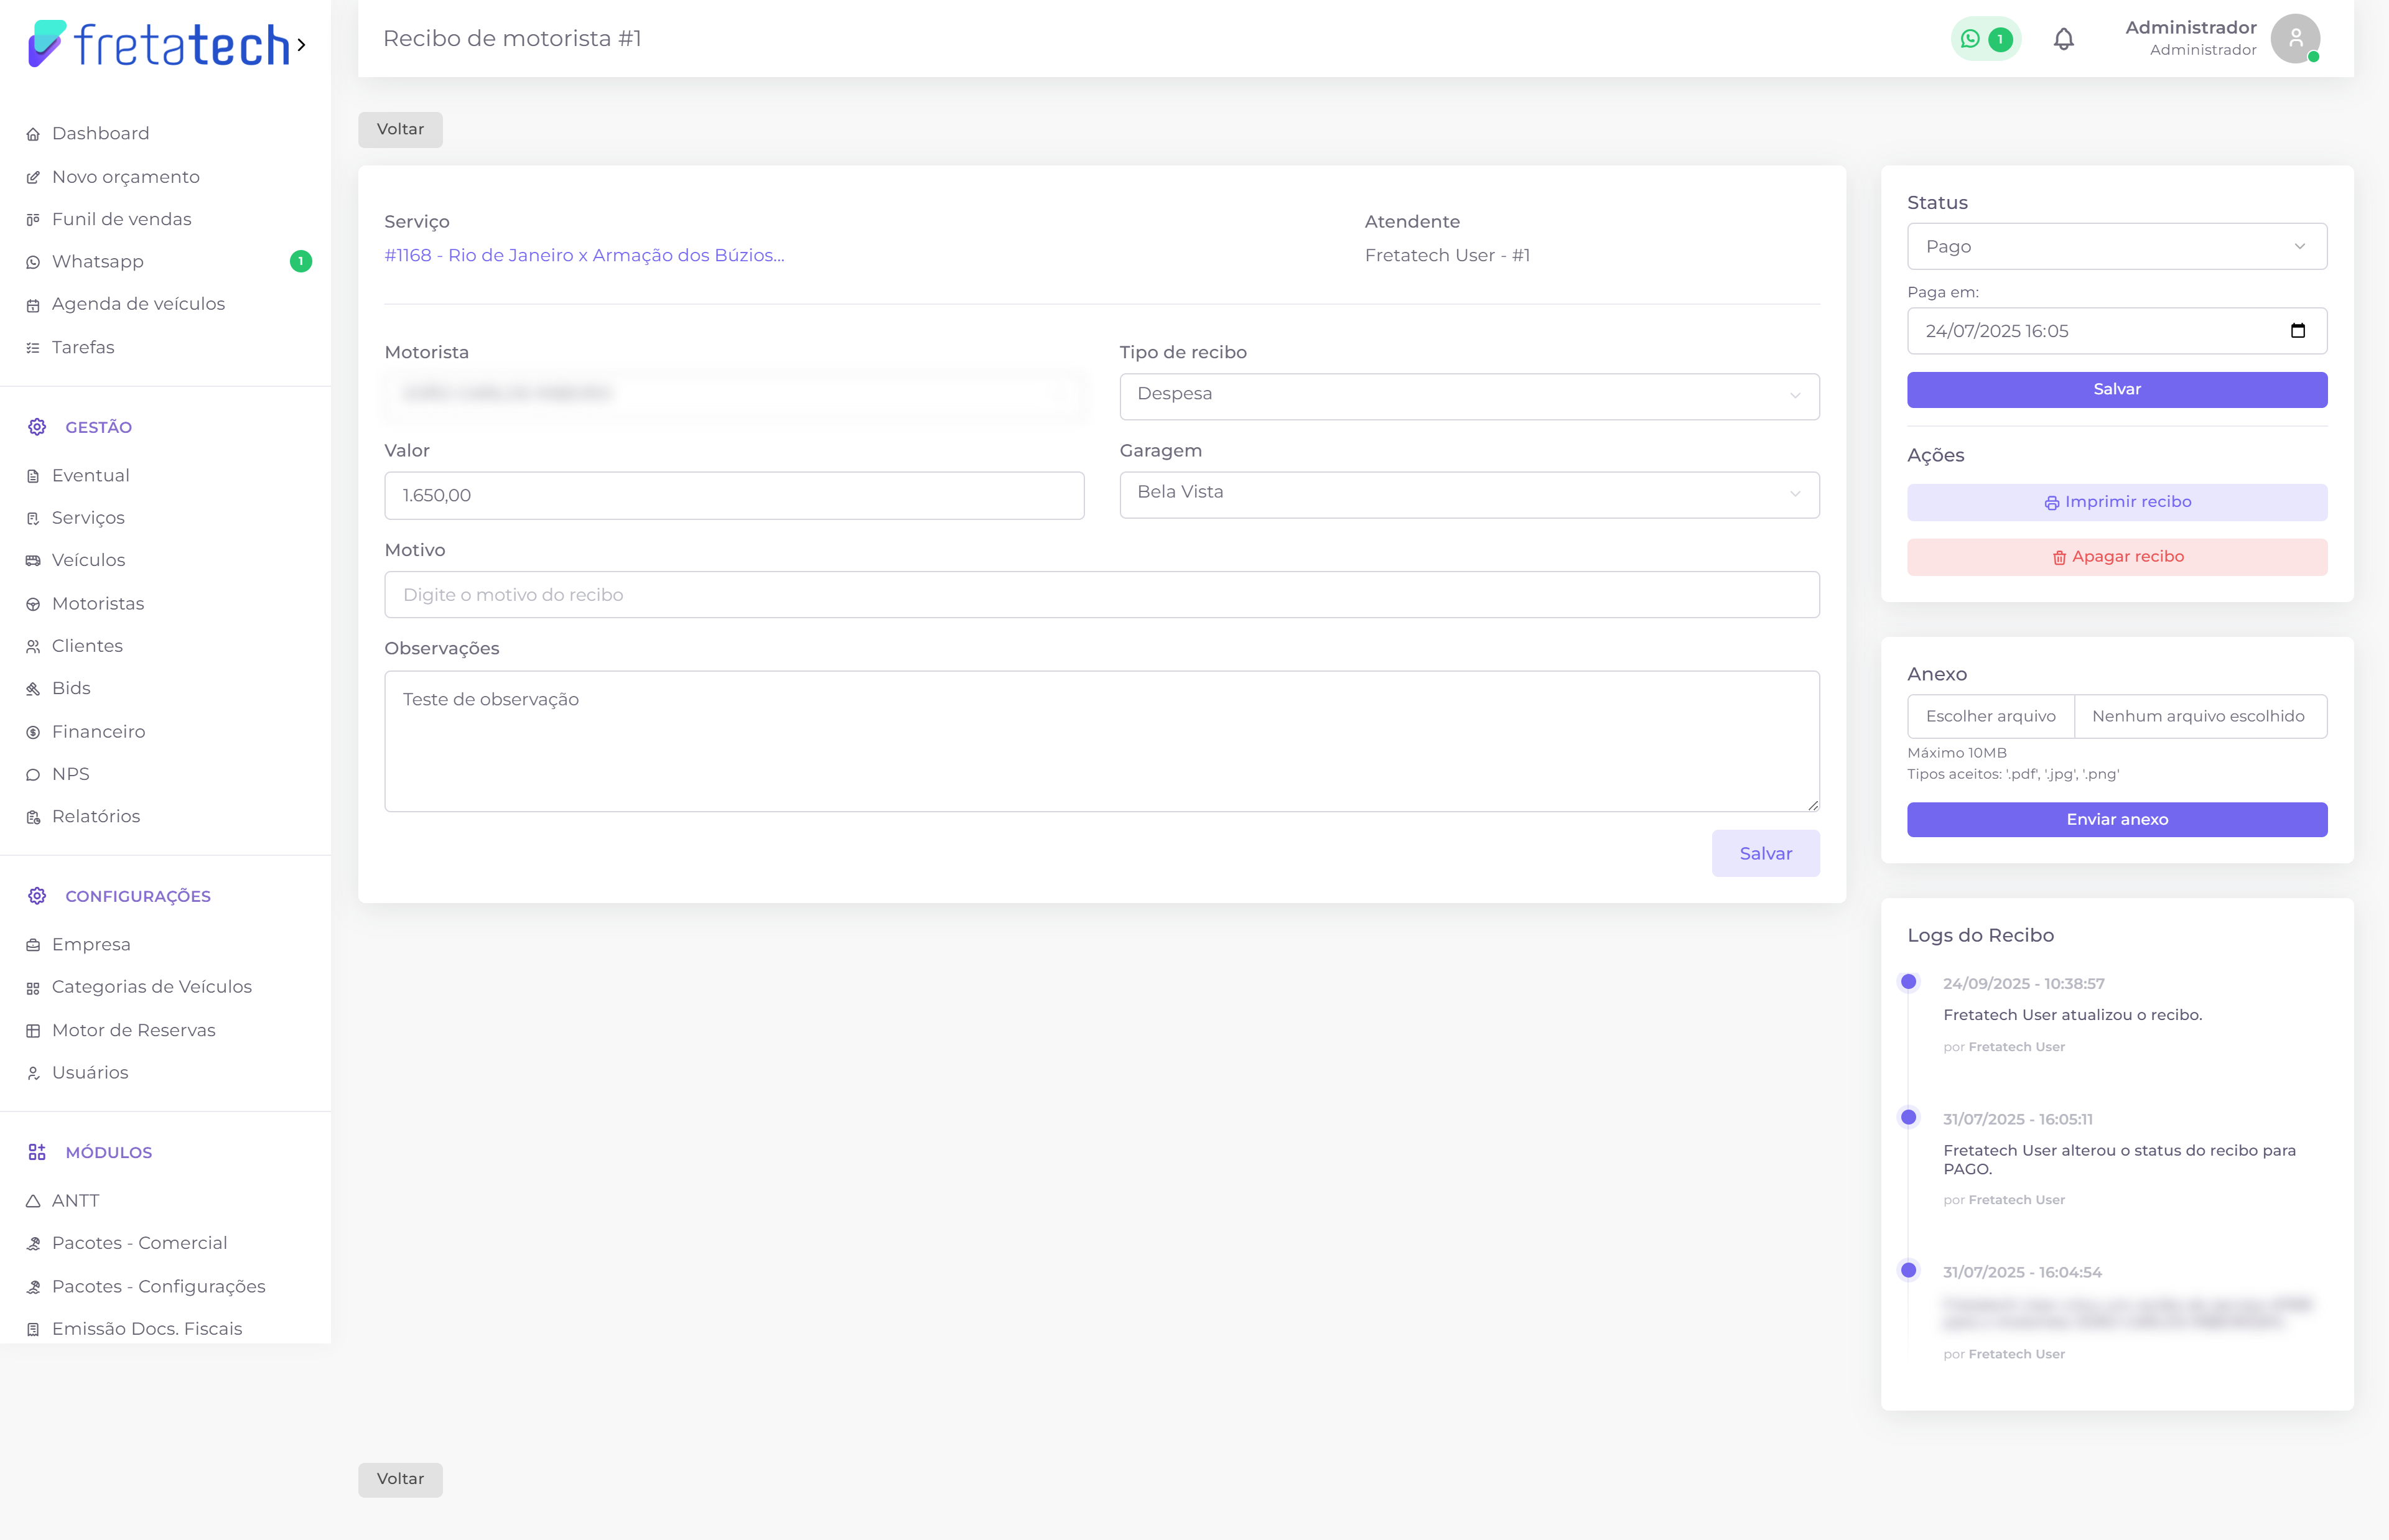This screenshot has width=2389, height=1540.
Task: Click the Categorias de Veículos grid icon
Action: [33, 988]
